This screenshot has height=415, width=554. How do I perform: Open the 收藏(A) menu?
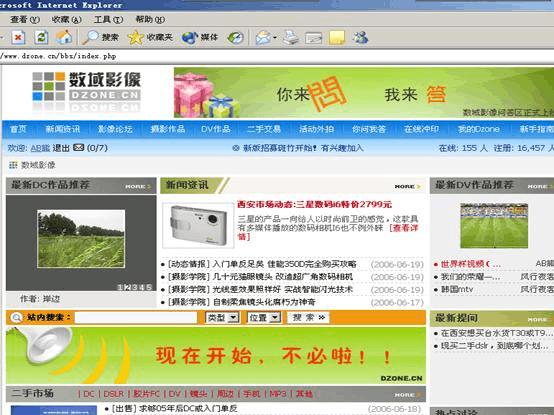(x=66, y=19)
